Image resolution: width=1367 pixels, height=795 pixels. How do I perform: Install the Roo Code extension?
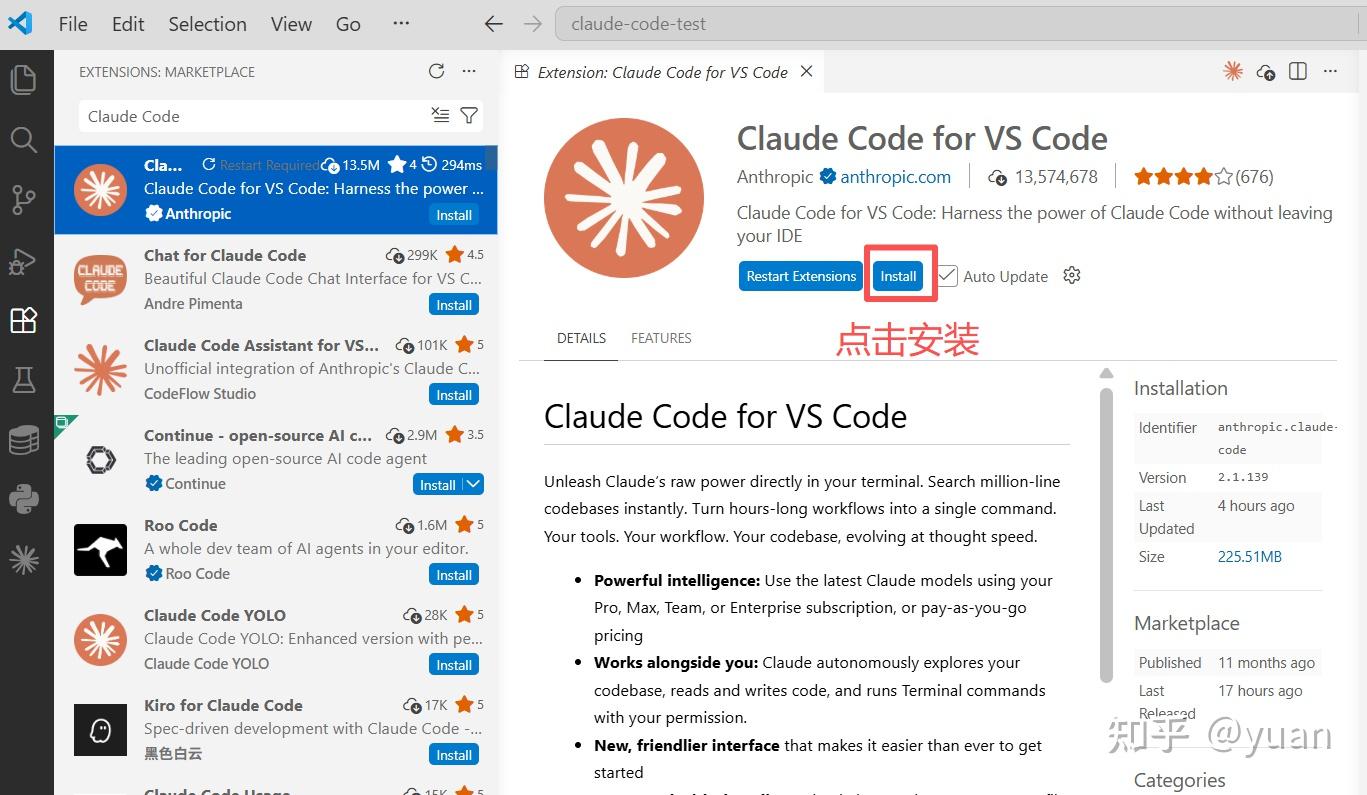(x=454, y=575)
